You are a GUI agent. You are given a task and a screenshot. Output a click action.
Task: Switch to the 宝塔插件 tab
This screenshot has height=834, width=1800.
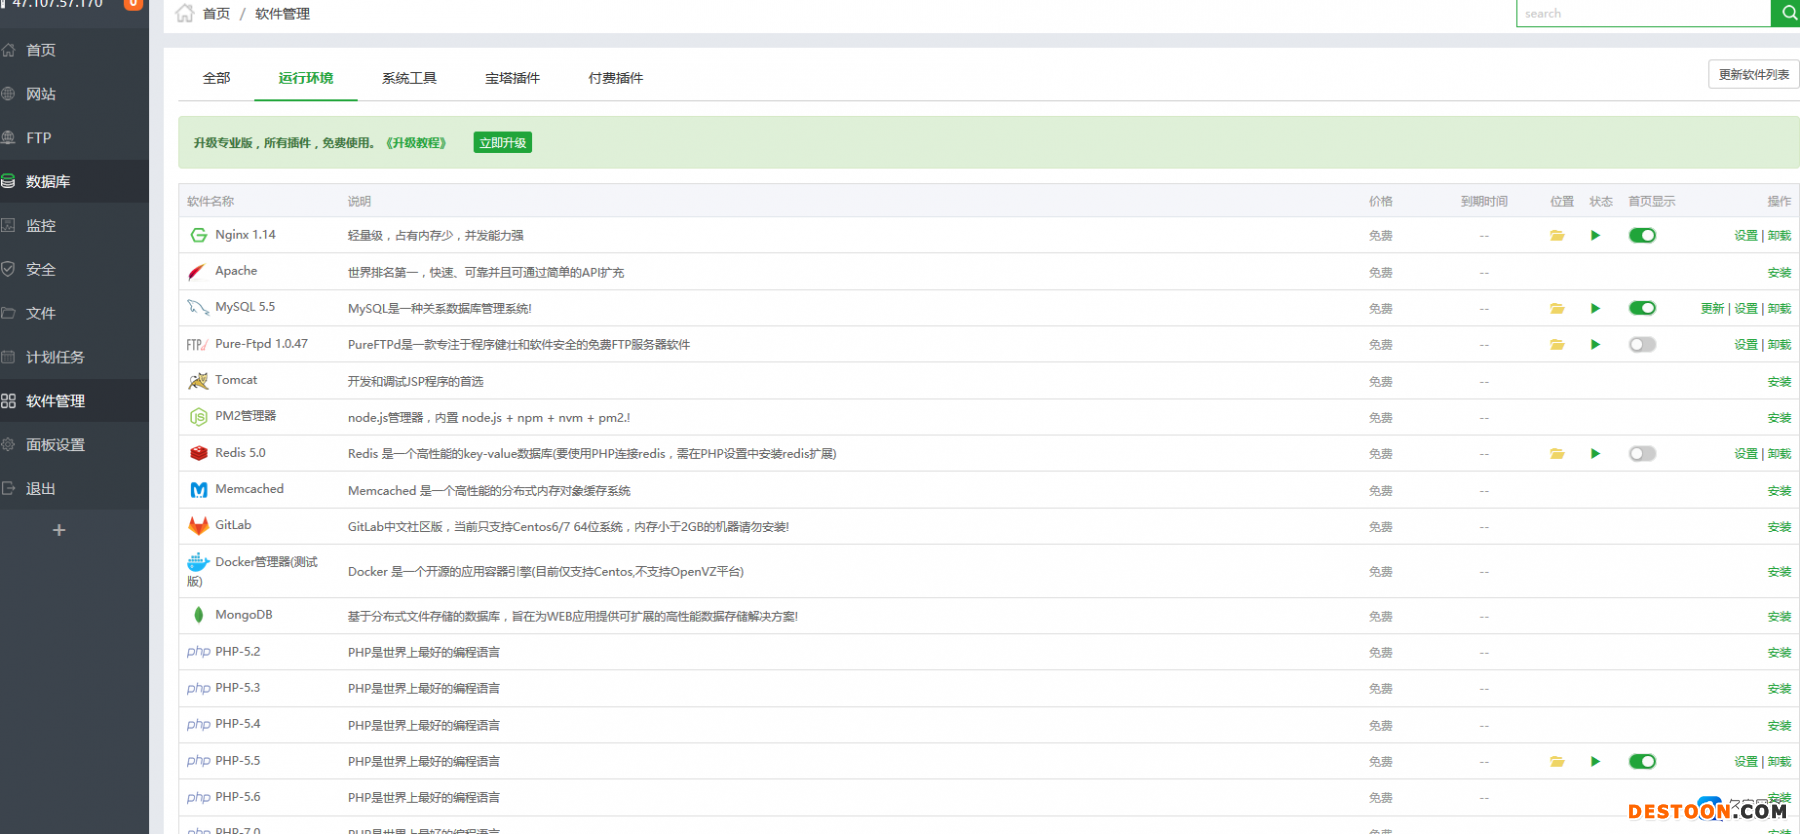pos(512,78)
